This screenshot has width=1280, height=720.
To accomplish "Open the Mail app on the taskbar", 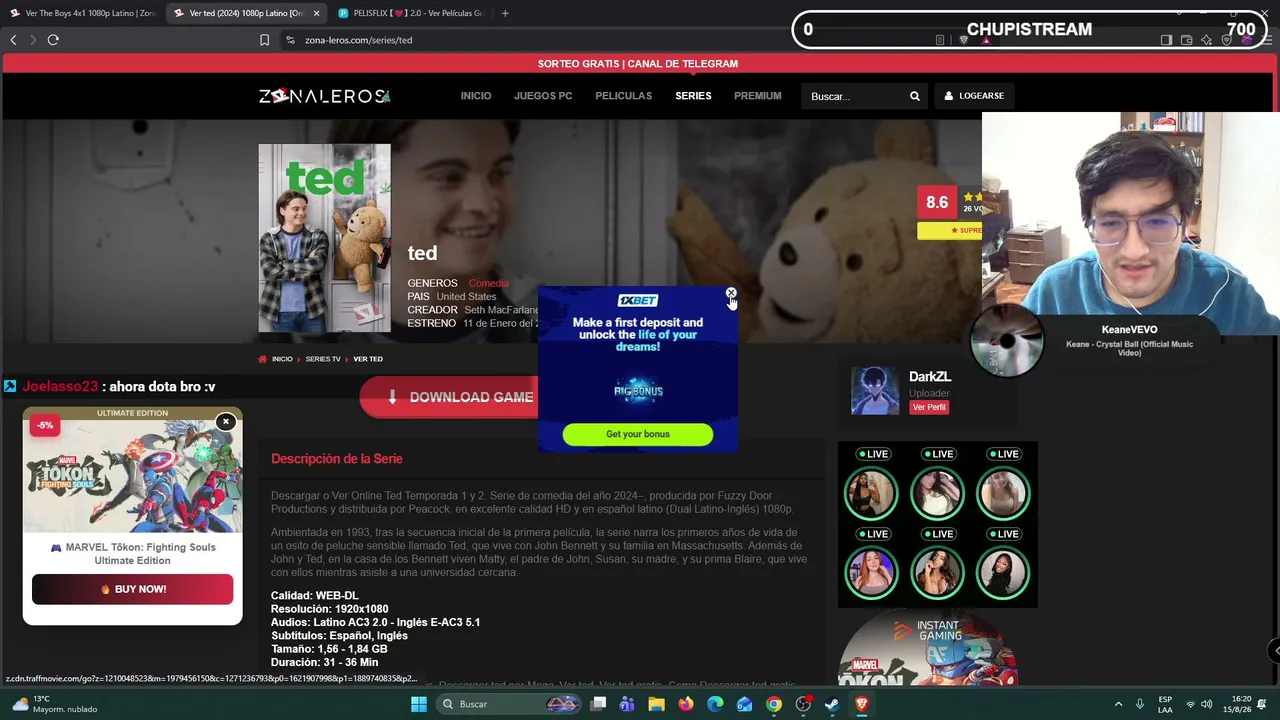I will tap(744, 704).
